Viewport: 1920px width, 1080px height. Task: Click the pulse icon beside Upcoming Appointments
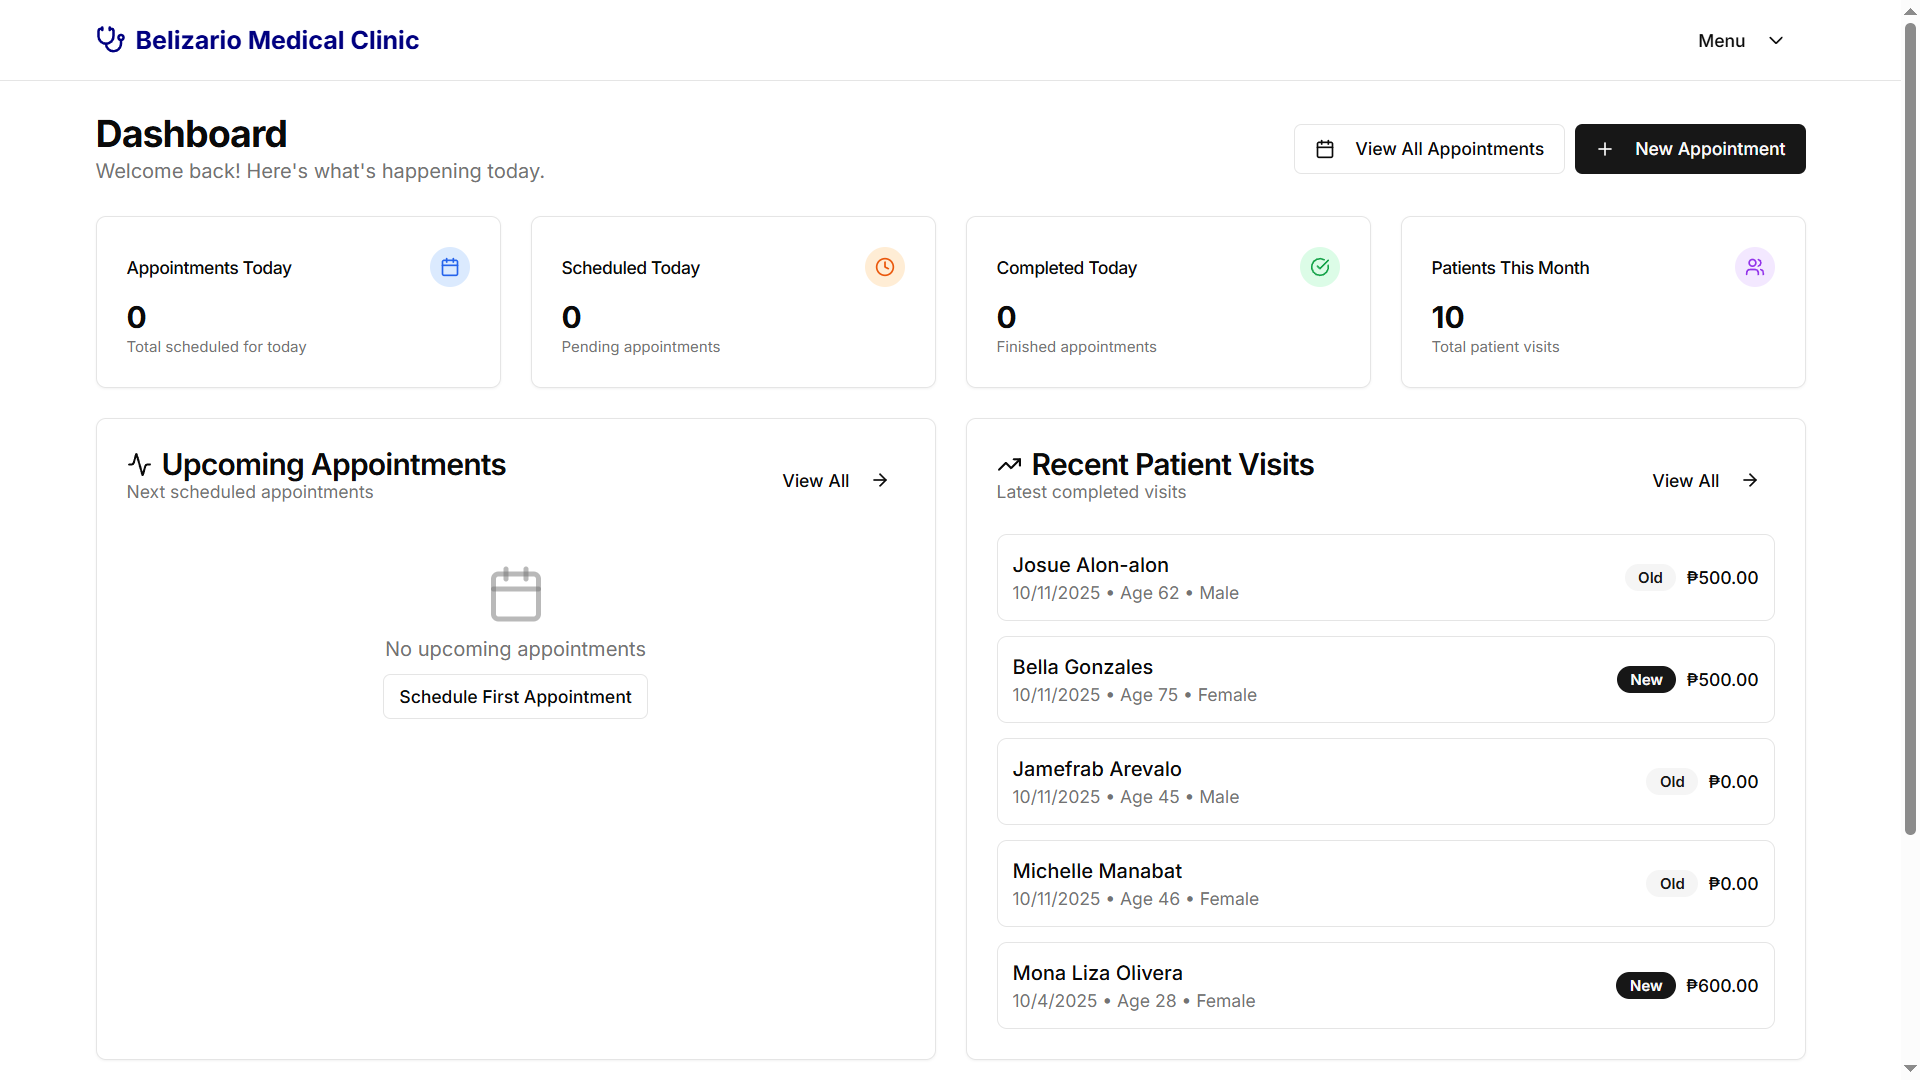pyautogui.click(x=140, y=464)
